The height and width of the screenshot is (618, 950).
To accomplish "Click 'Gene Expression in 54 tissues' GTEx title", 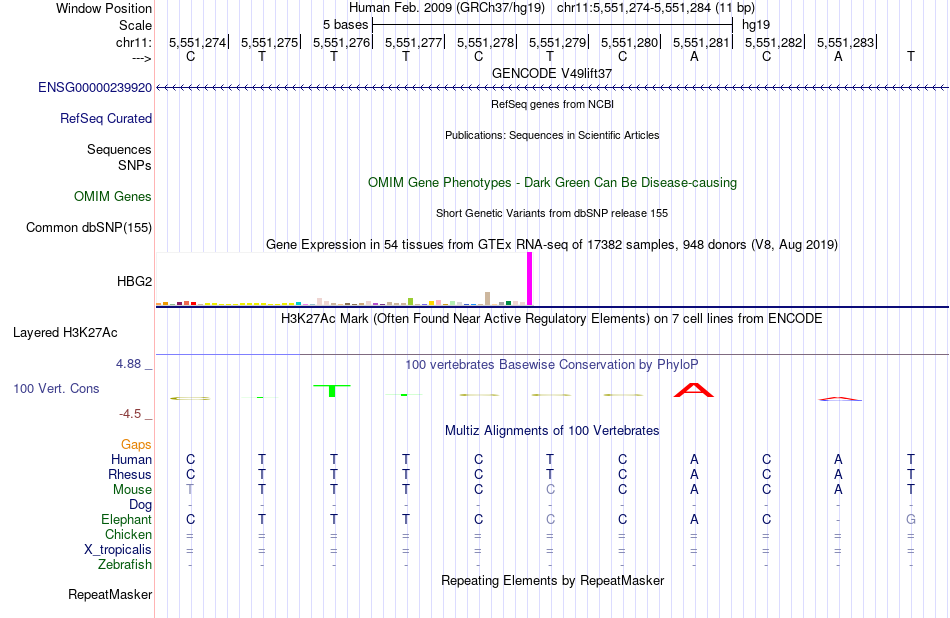I will [552, 244].
